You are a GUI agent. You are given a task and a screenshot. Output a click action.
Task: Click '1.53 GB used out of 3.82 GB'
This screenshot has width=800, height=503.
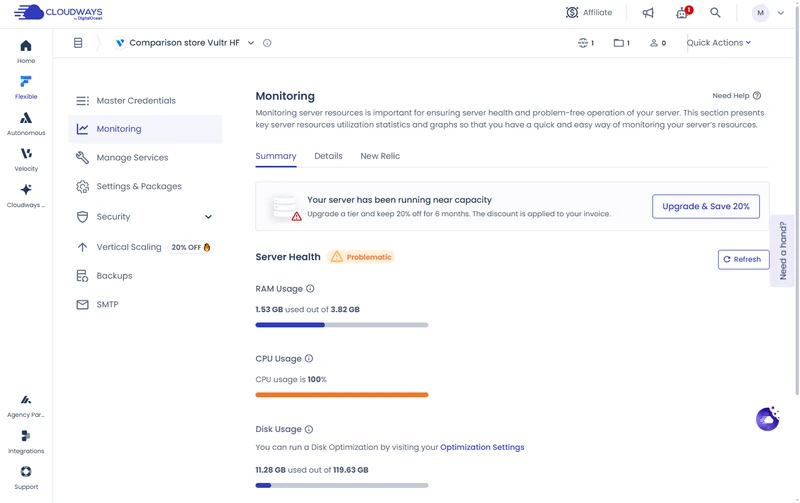click(x=307, y=309)
